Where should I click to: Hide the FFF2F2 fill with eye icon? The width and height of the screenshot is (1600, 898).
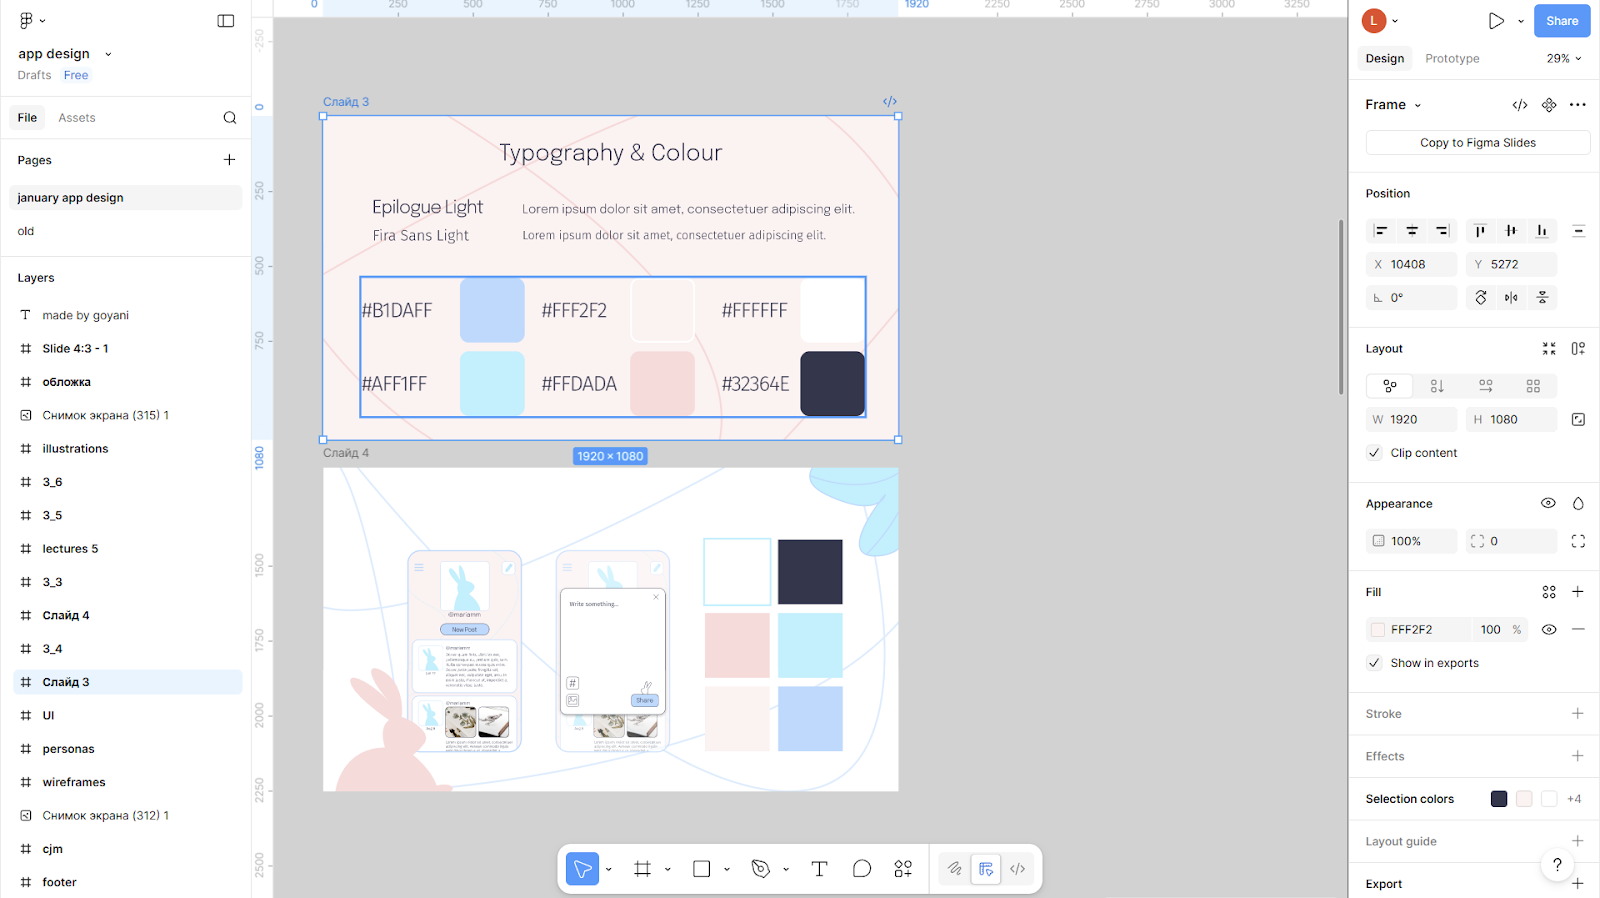coord(1548,630)
